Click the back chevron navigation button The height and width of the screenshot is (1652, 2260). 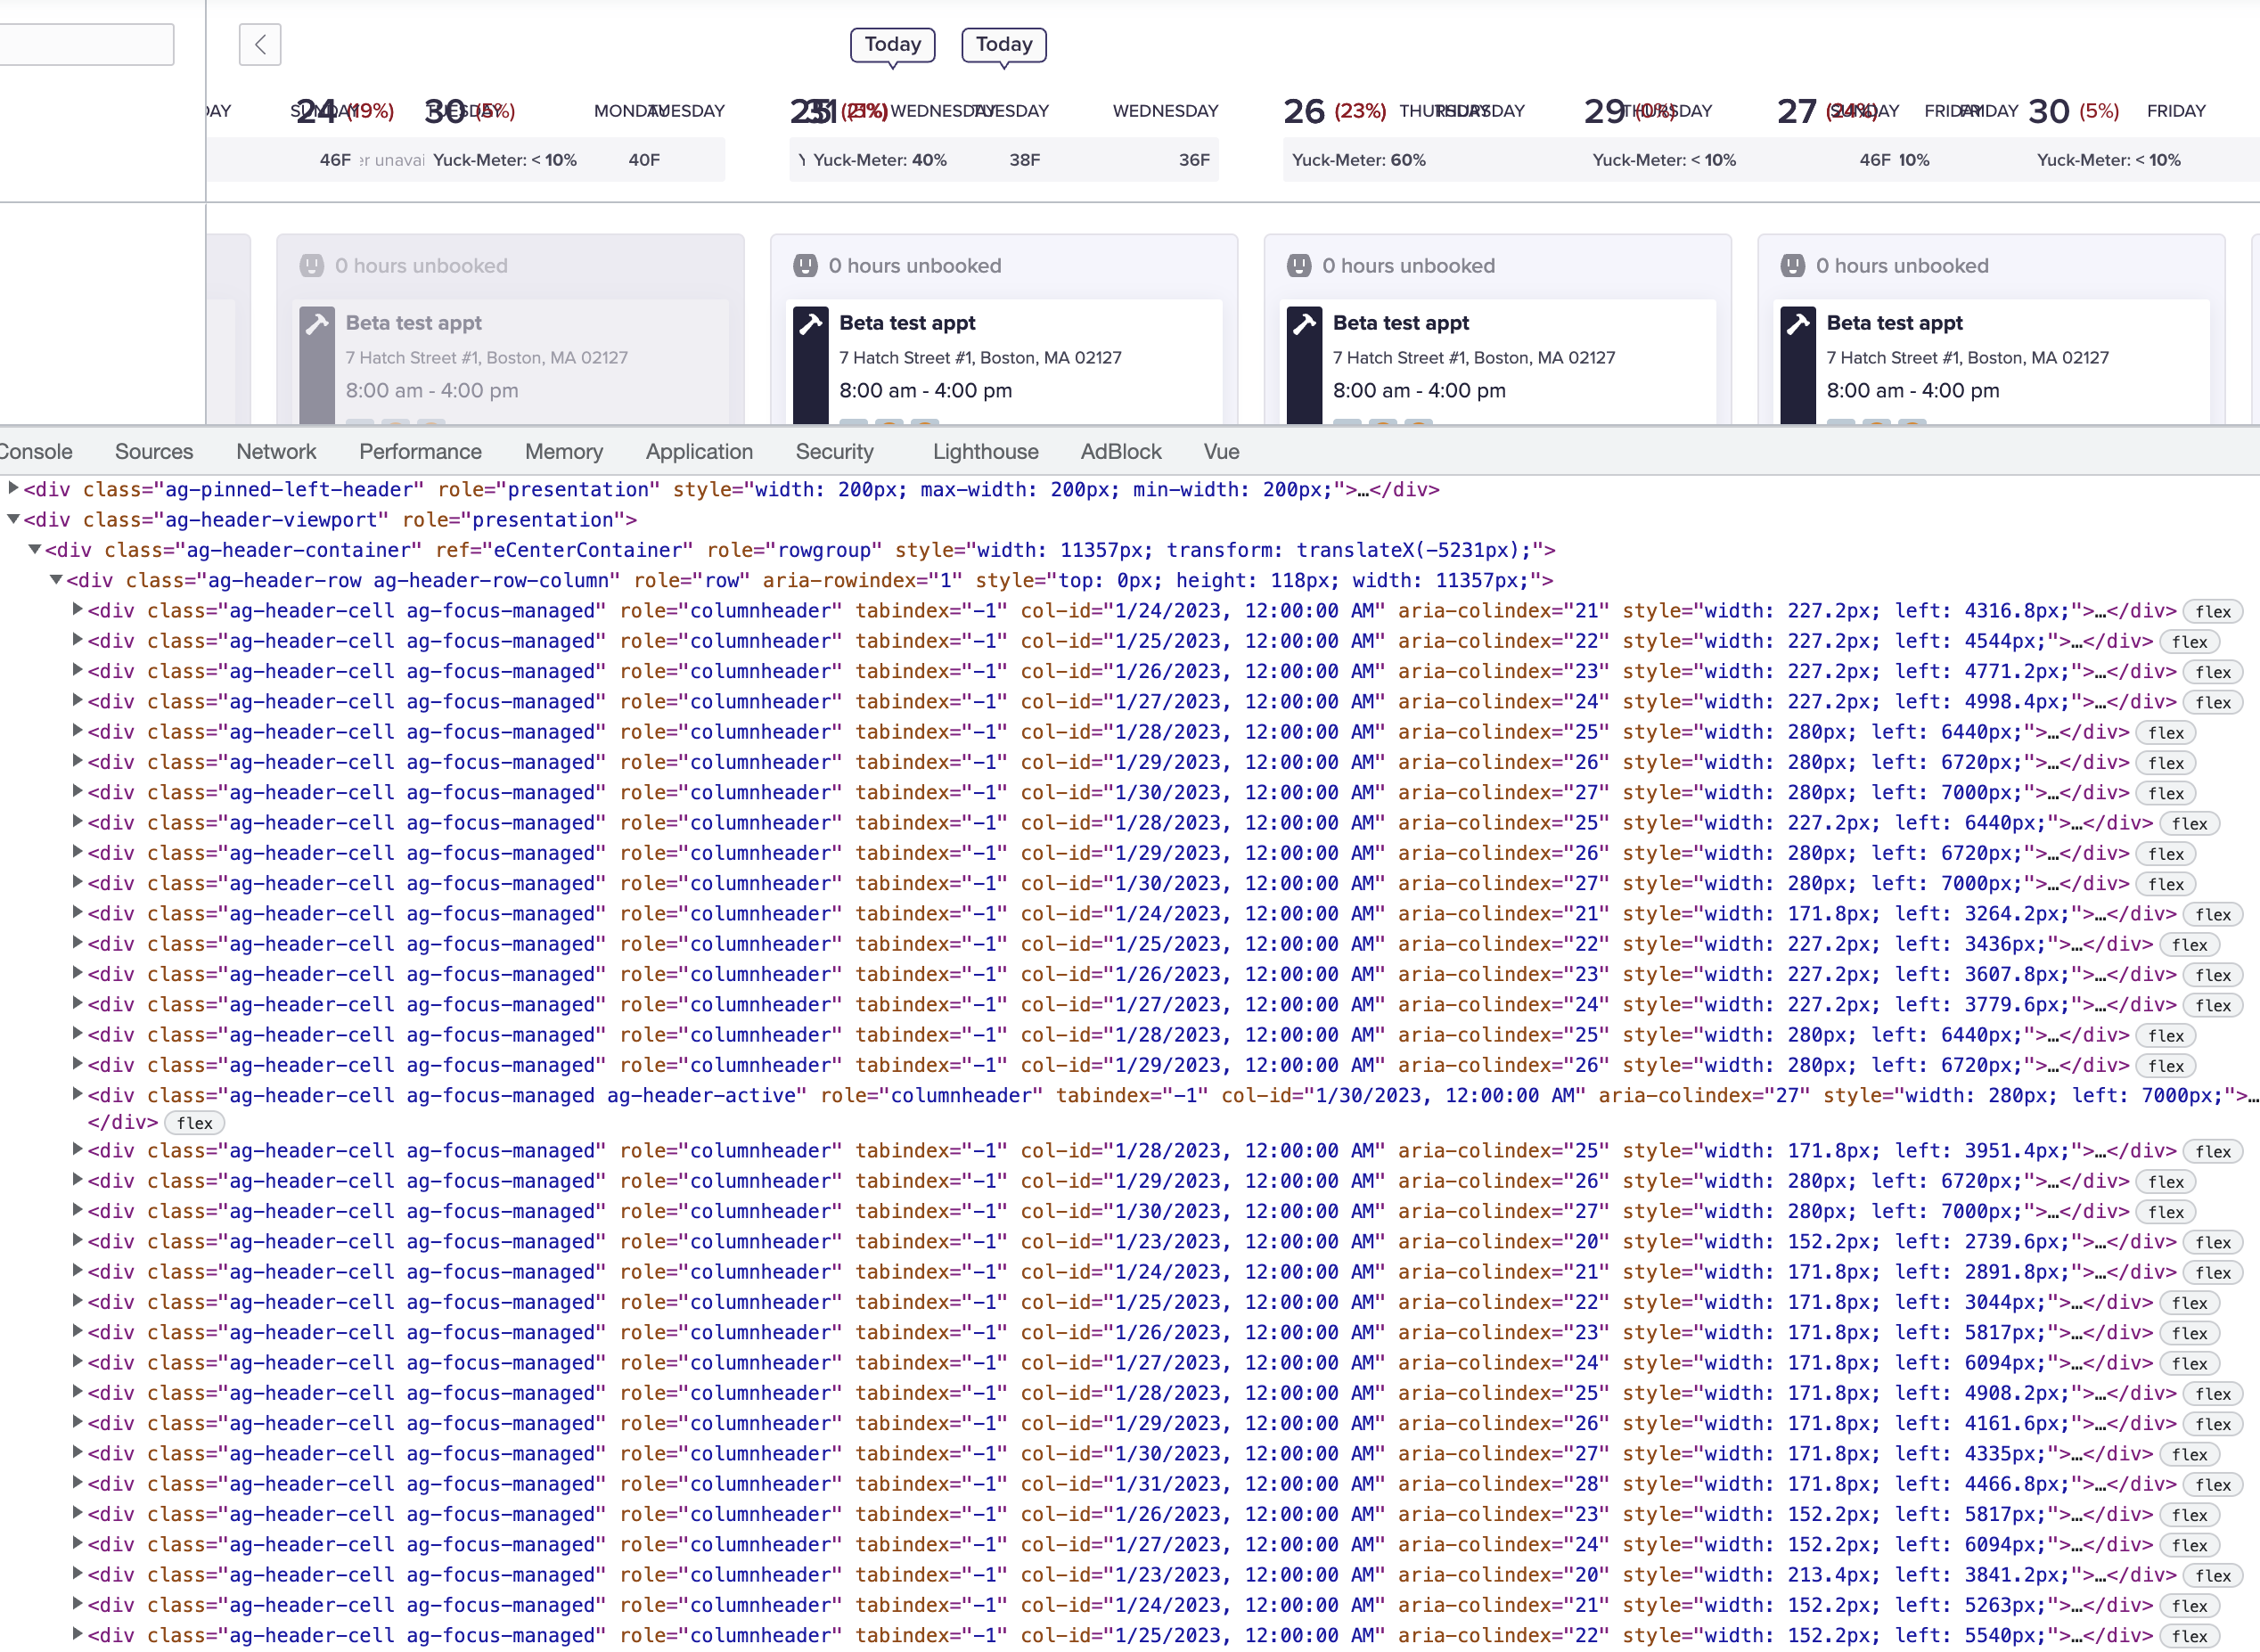pos(260,44)
